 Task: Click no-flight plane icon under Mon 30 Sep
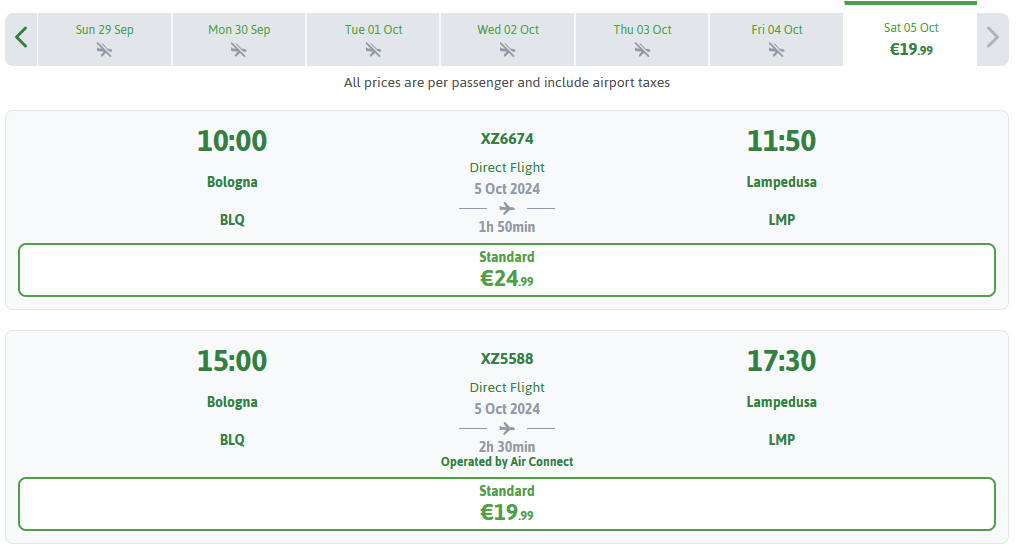[x=239, y=50]
